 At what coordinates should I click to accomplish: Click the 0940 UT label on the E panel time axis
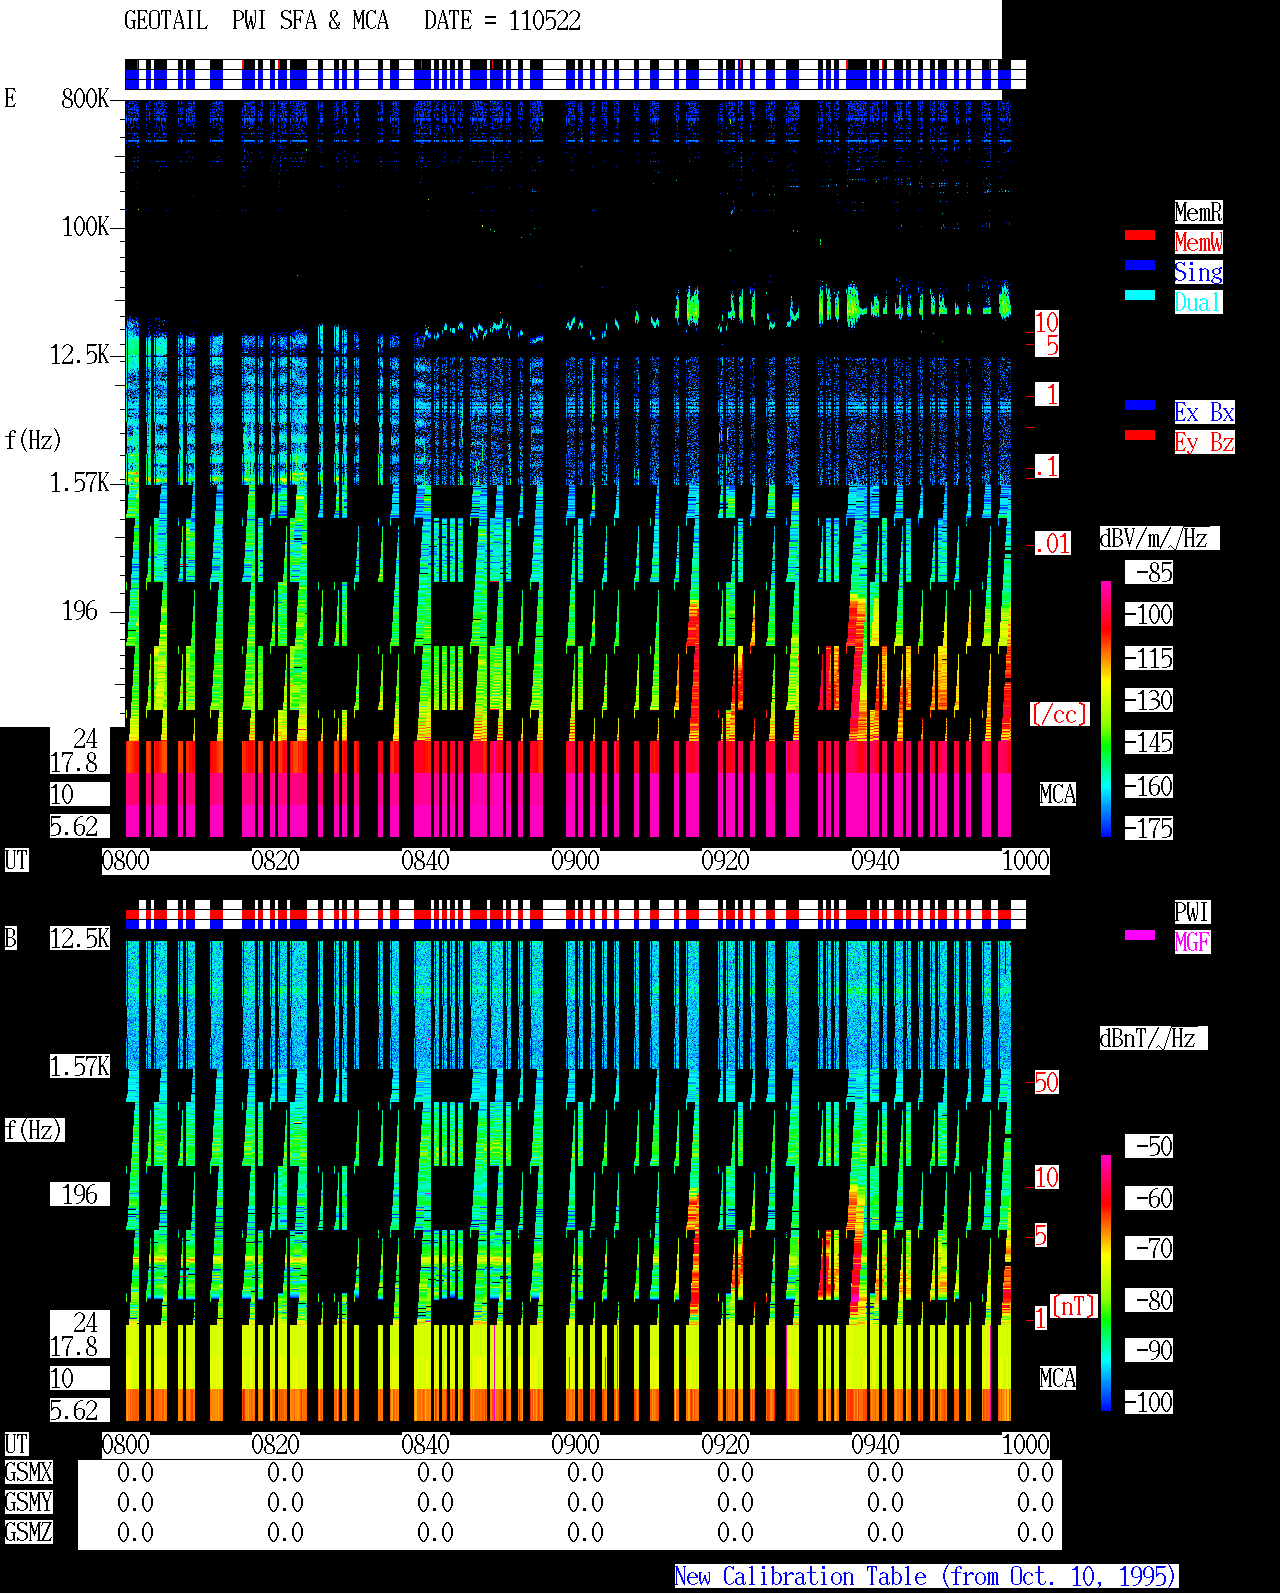pyautogui.click(x=875, y=860)
